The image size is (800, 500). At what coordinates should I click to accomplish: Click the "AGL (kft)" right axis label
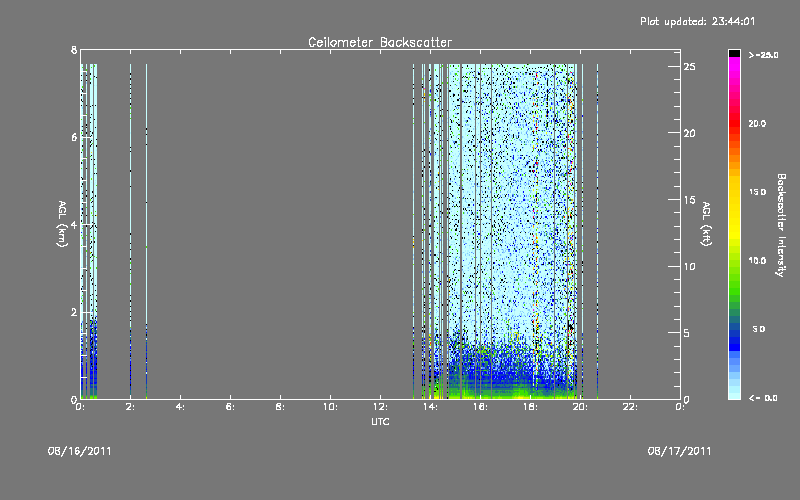706,224
